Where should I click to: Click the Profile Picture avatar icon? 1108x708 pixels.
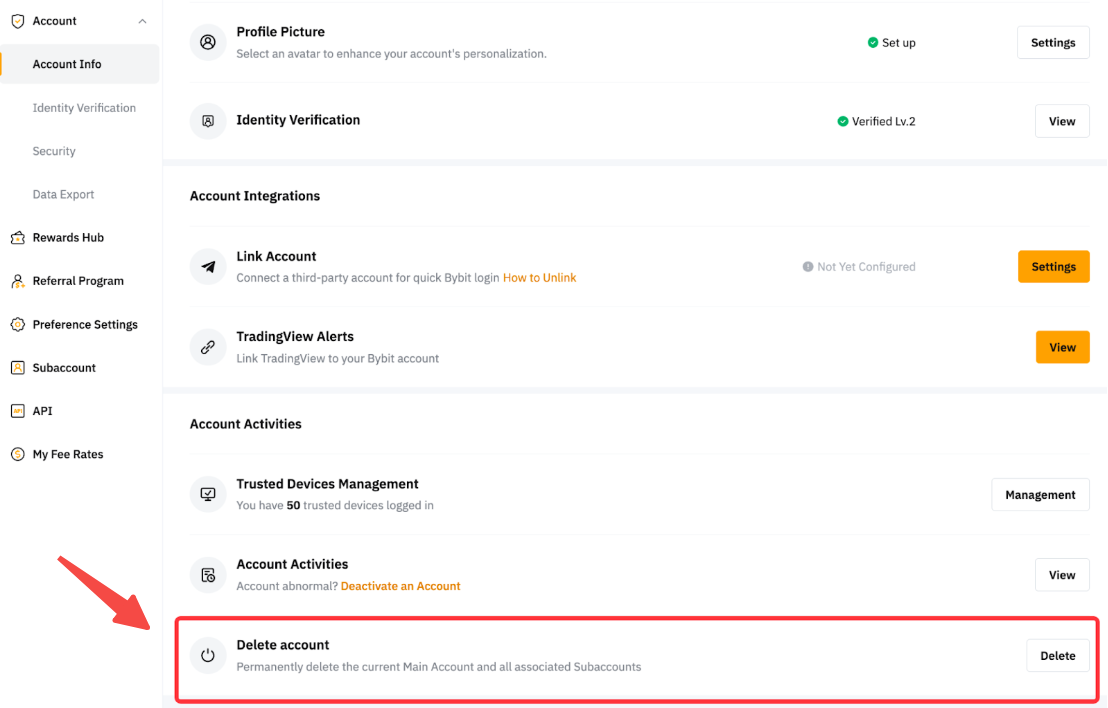tap(208, 43)
